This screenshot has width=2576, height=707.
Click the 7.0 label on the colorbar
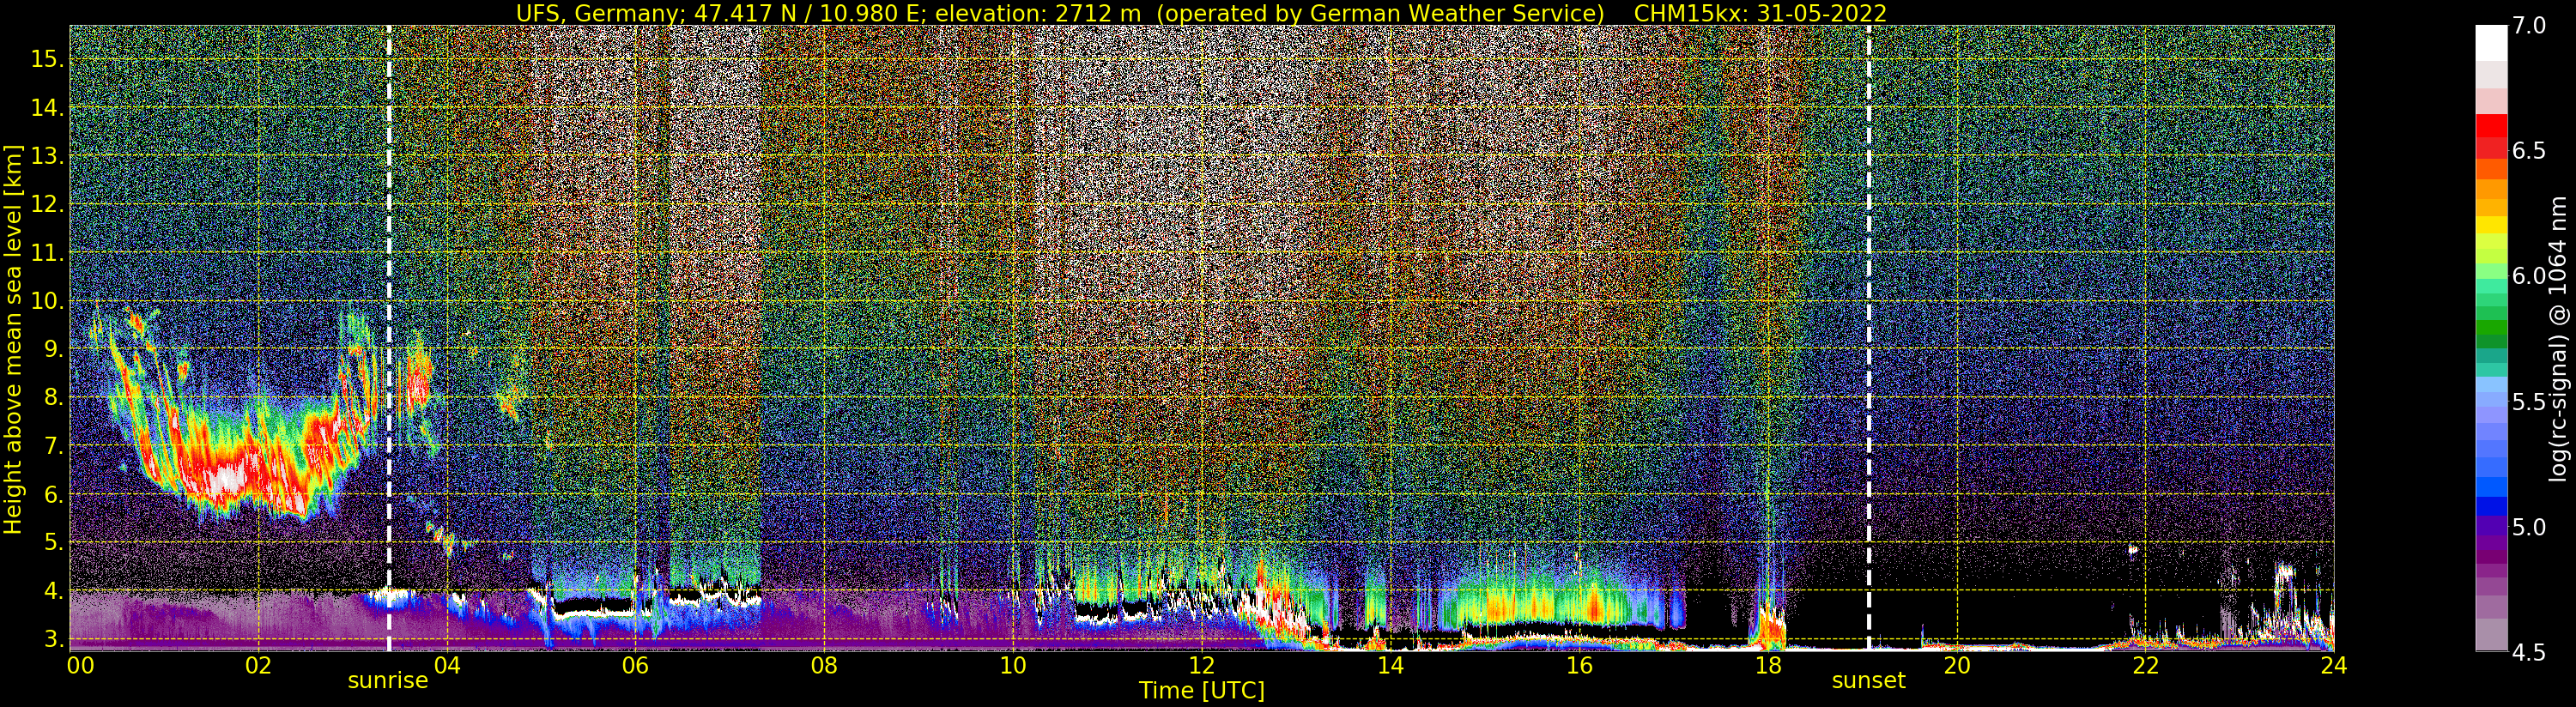pos(2529,26)
